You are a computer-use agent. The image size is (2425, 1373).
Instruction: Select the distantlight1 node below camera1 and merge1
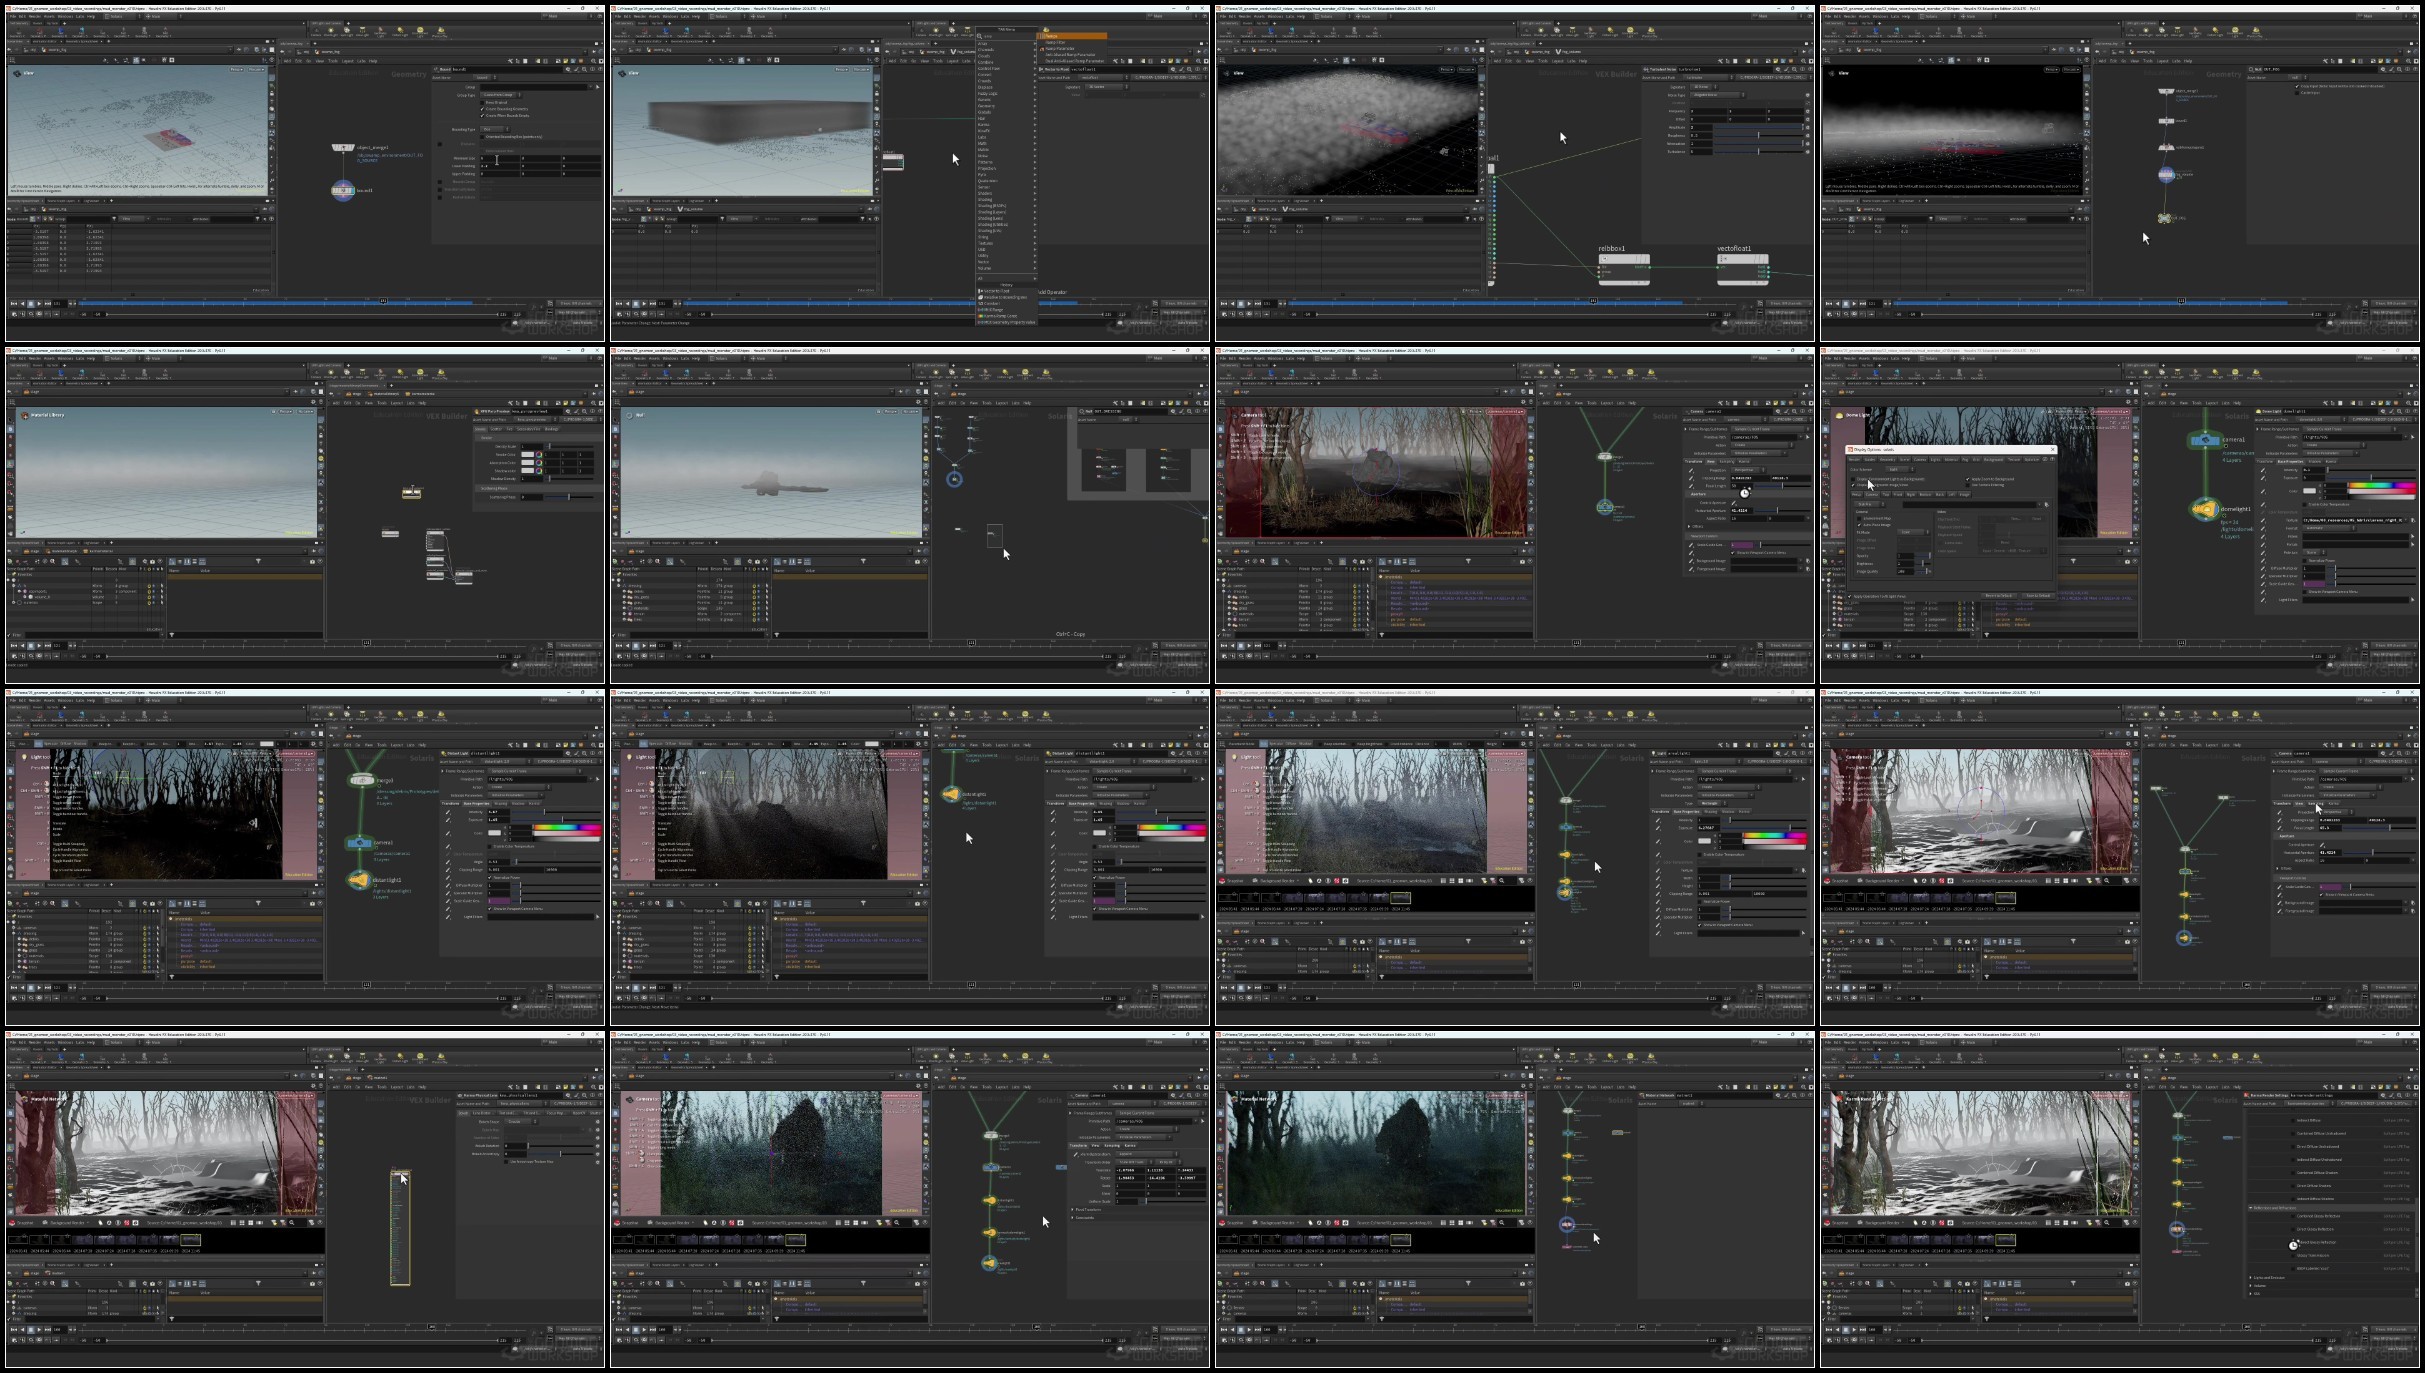359,880
